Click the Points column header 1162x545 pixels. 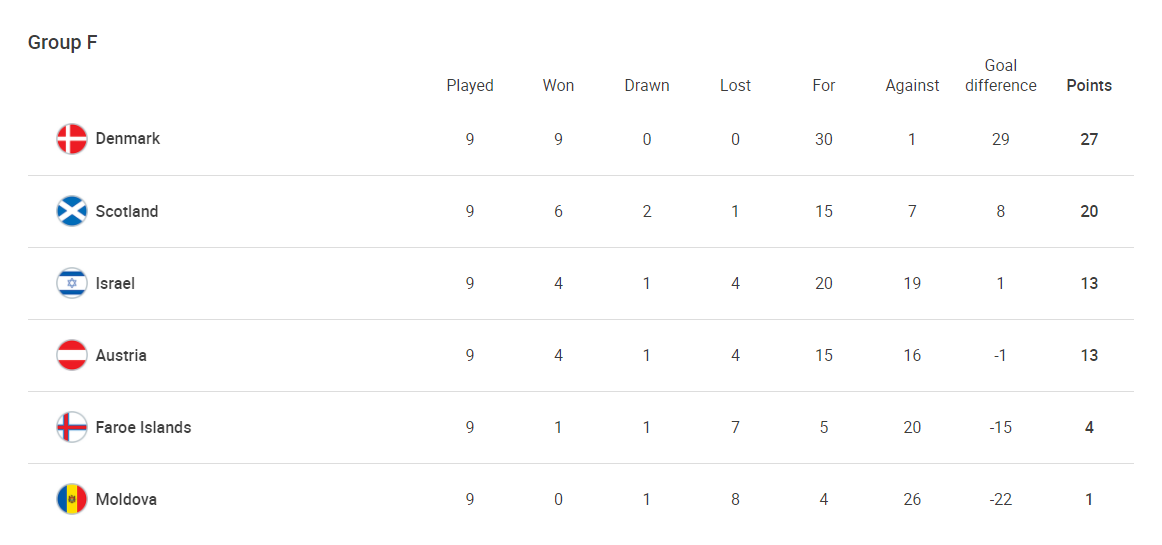pos(1089,86)
